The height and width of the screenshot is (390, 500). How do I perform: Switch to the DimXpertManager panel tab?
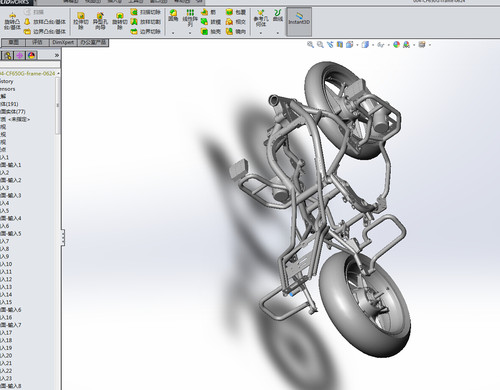(x=19, y=55)
